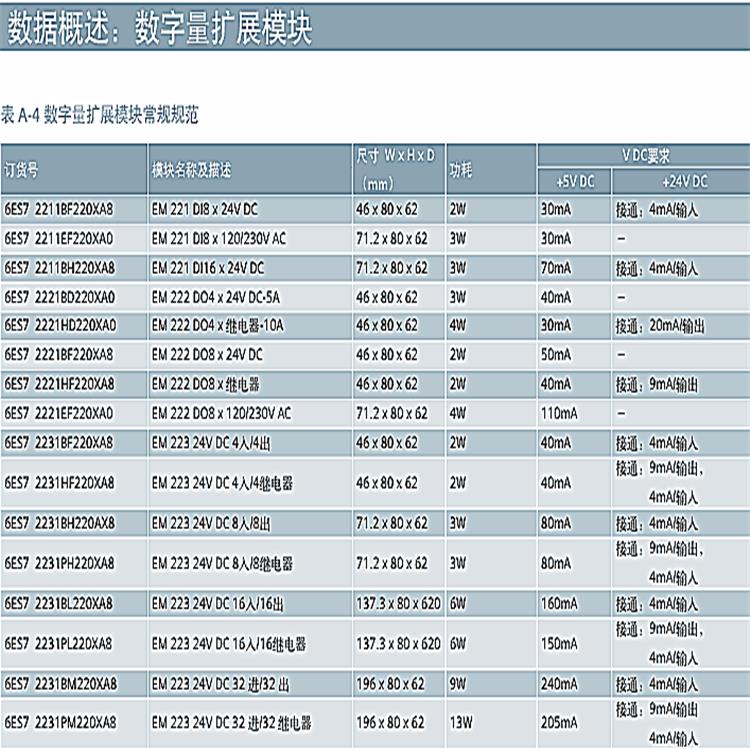750x750 pixels.
Task: Click EM 223 24V DC 4入/4出
Action: pos(211,443)
